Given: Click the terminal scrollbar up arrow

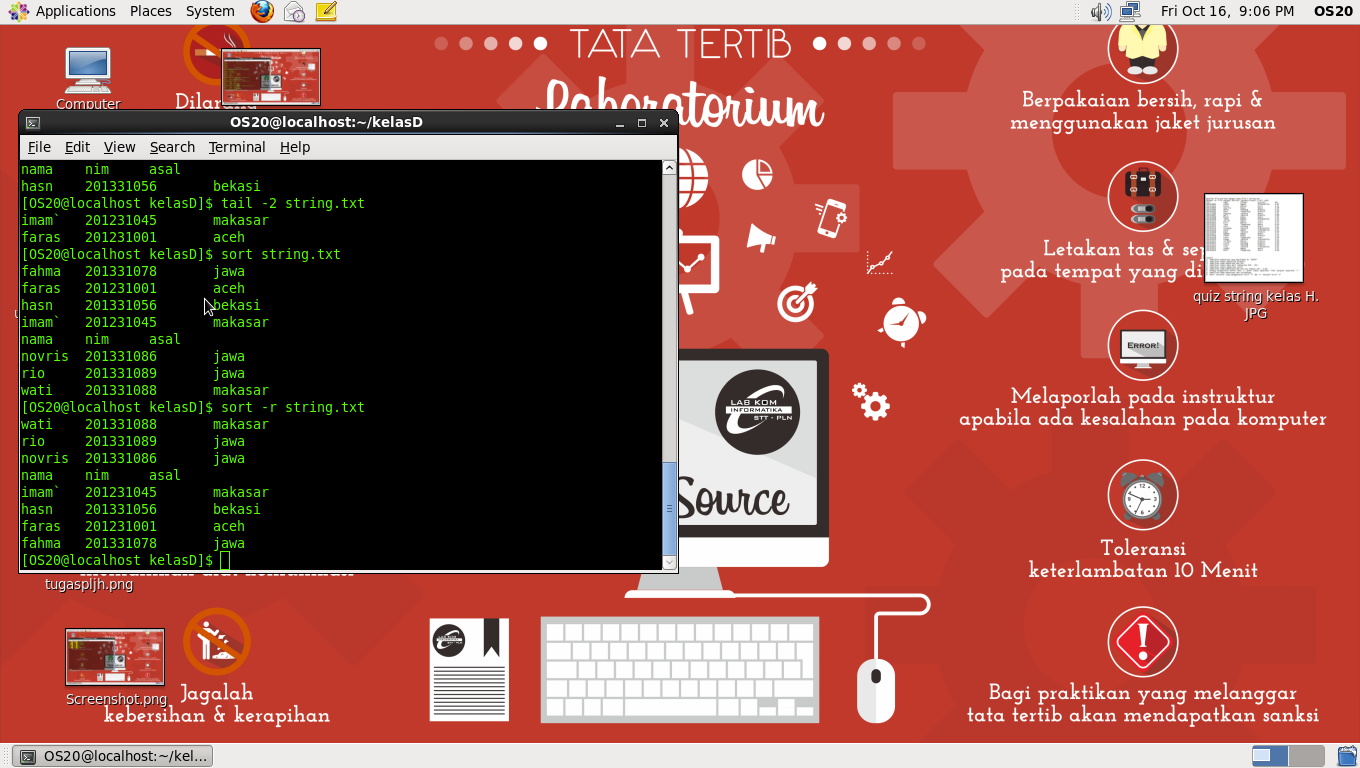Looking at the screenshot, I should (x=670, y=168).
